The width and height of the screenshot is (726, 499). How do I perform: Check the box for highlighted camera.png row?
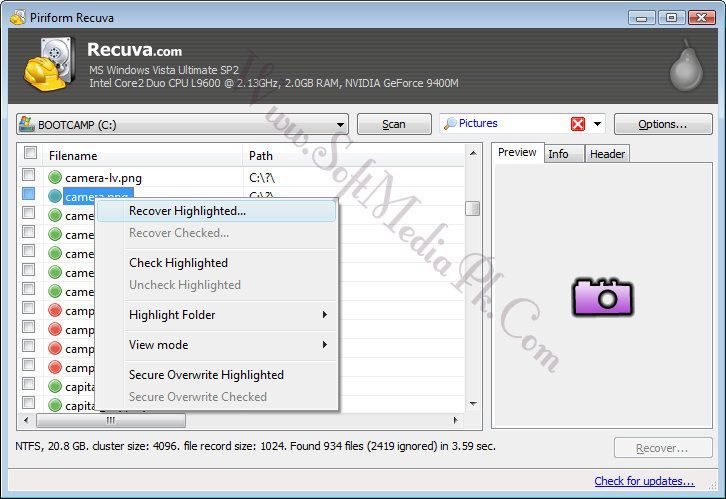29,193
